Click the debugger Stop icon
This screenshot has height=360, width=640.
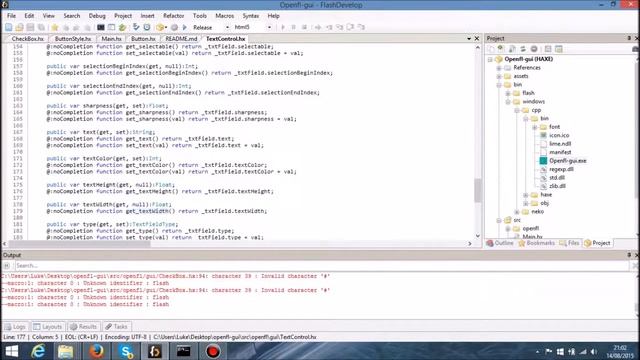pyautogui.click(x=304, y=27)
